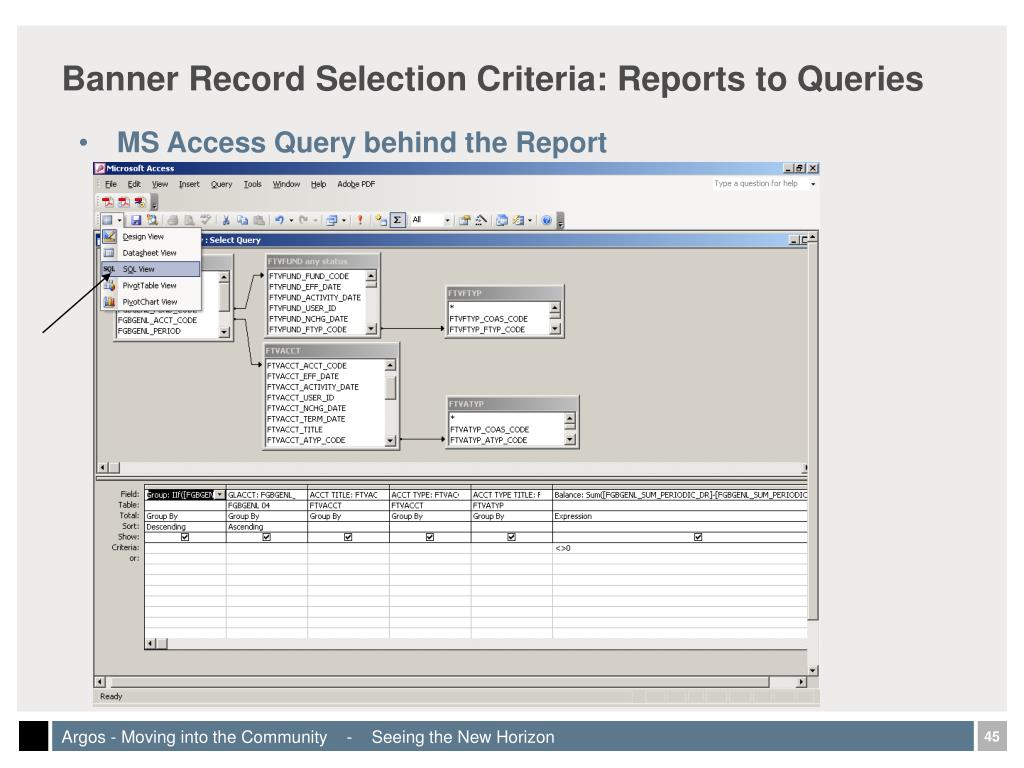Click the Save icon
The width and height of the screenshot is (1024, 768).
136,220
